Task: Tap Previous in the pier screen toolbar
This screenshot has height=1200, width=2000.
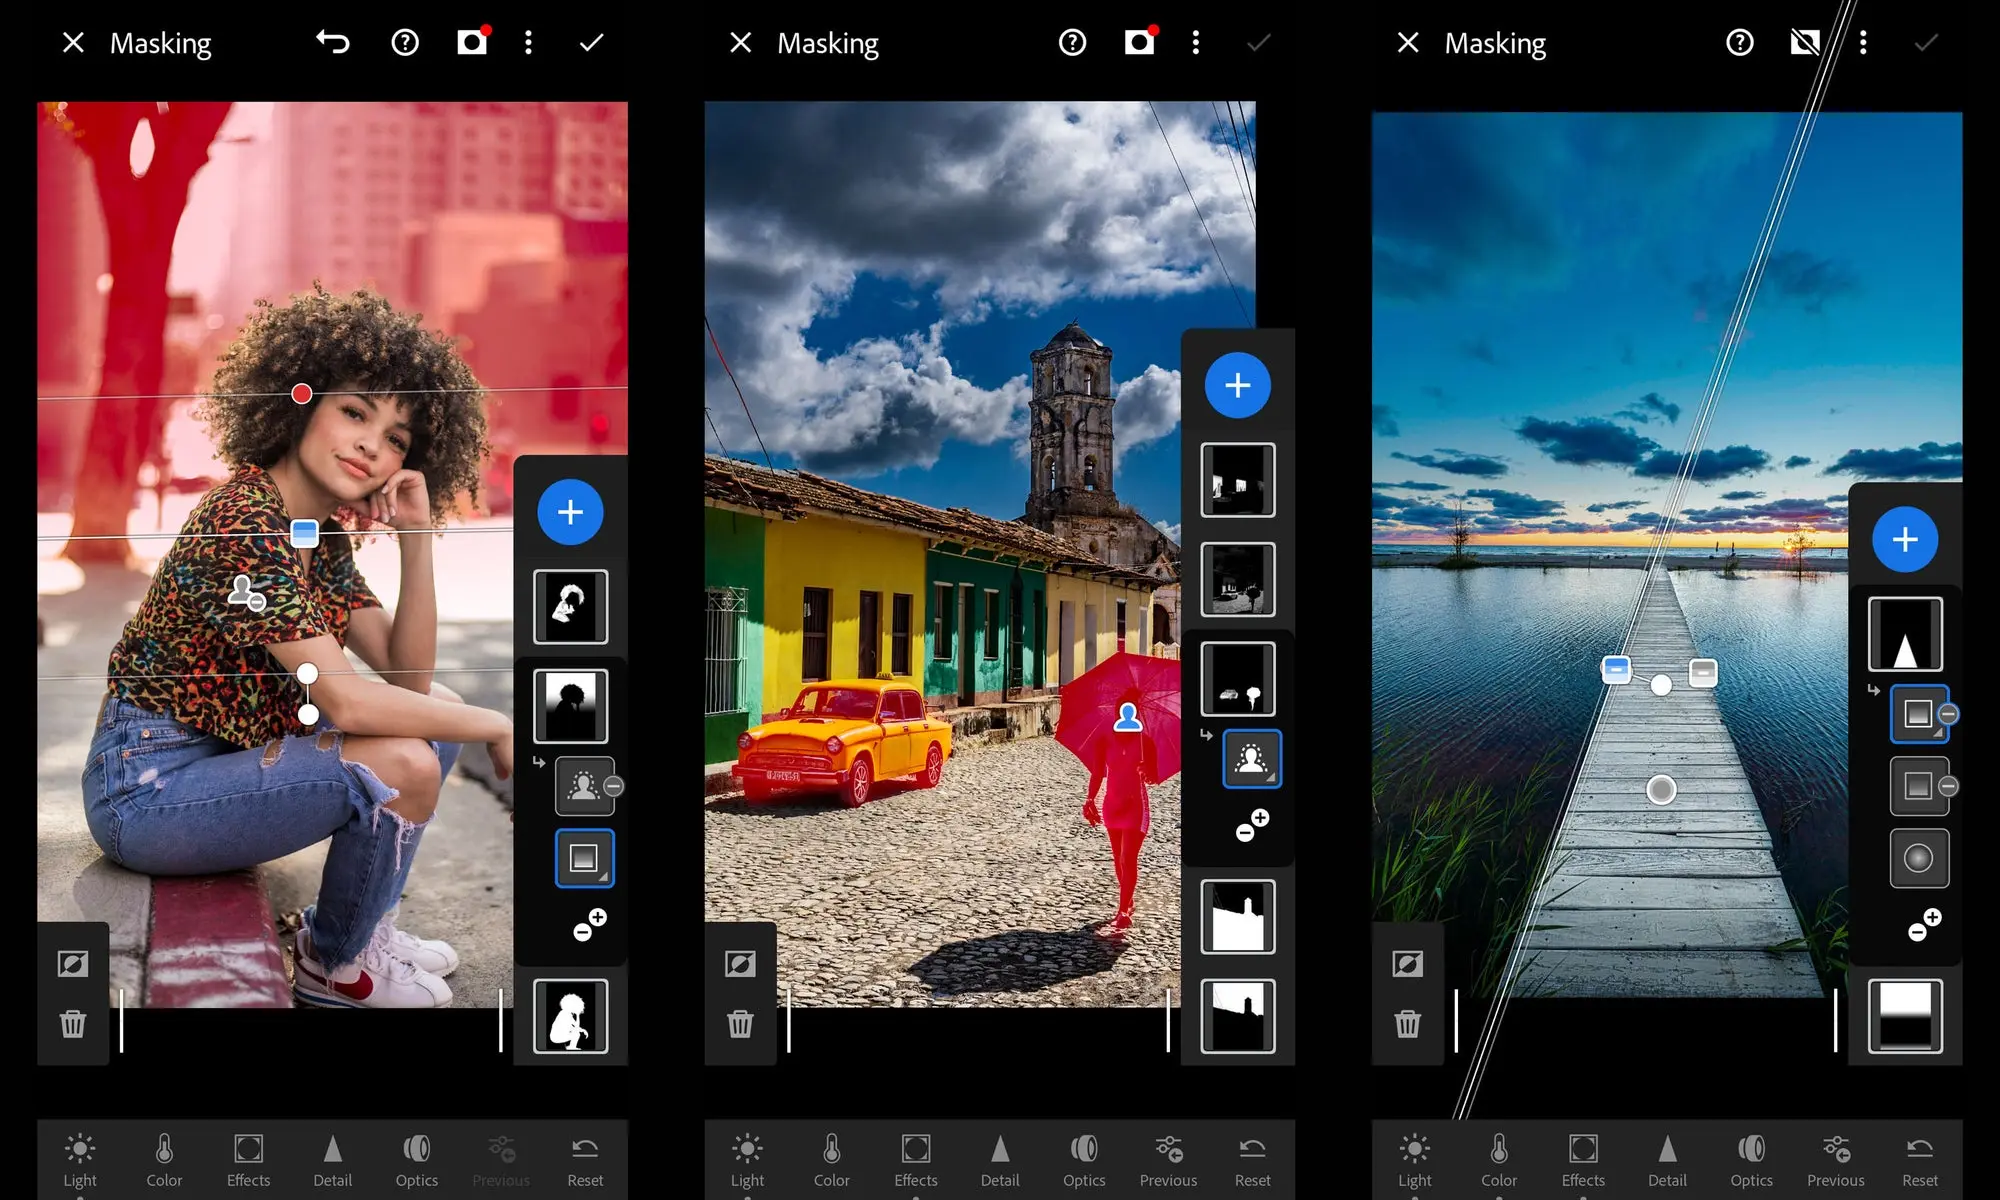Action: (x=1835, y=1160)
